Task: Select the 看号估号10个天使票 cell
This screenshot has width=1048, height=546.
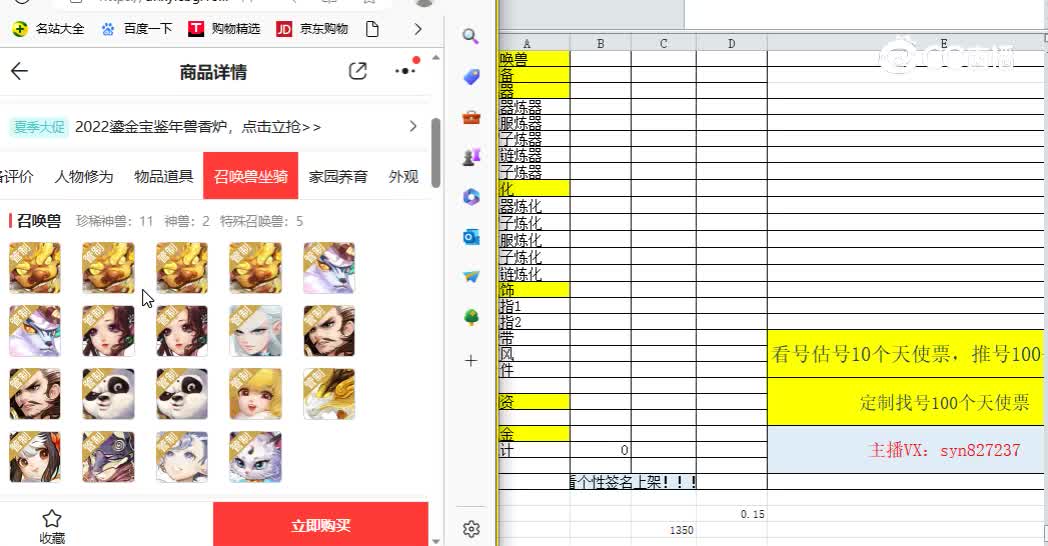Action: [906, 354]
